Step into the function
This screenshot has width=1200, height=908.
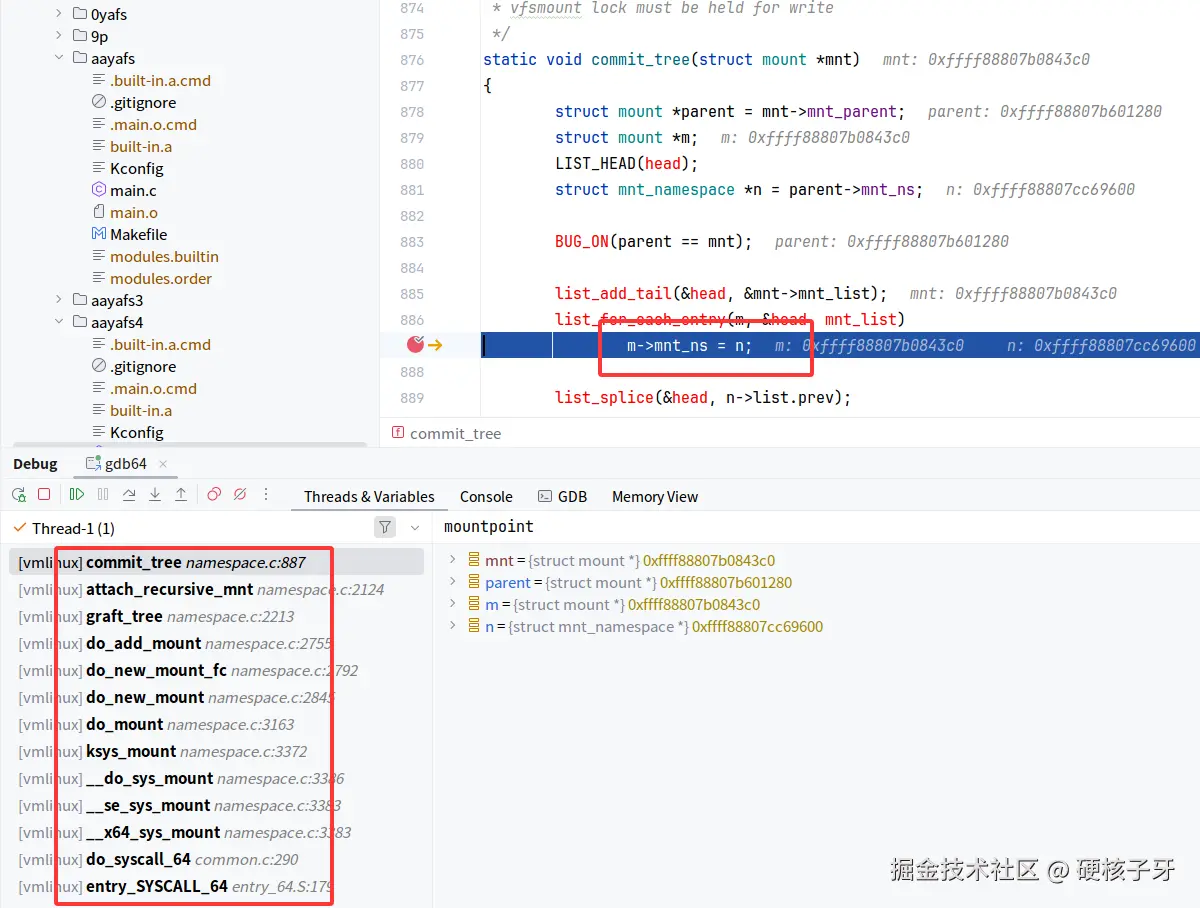[x=155, y=494]
